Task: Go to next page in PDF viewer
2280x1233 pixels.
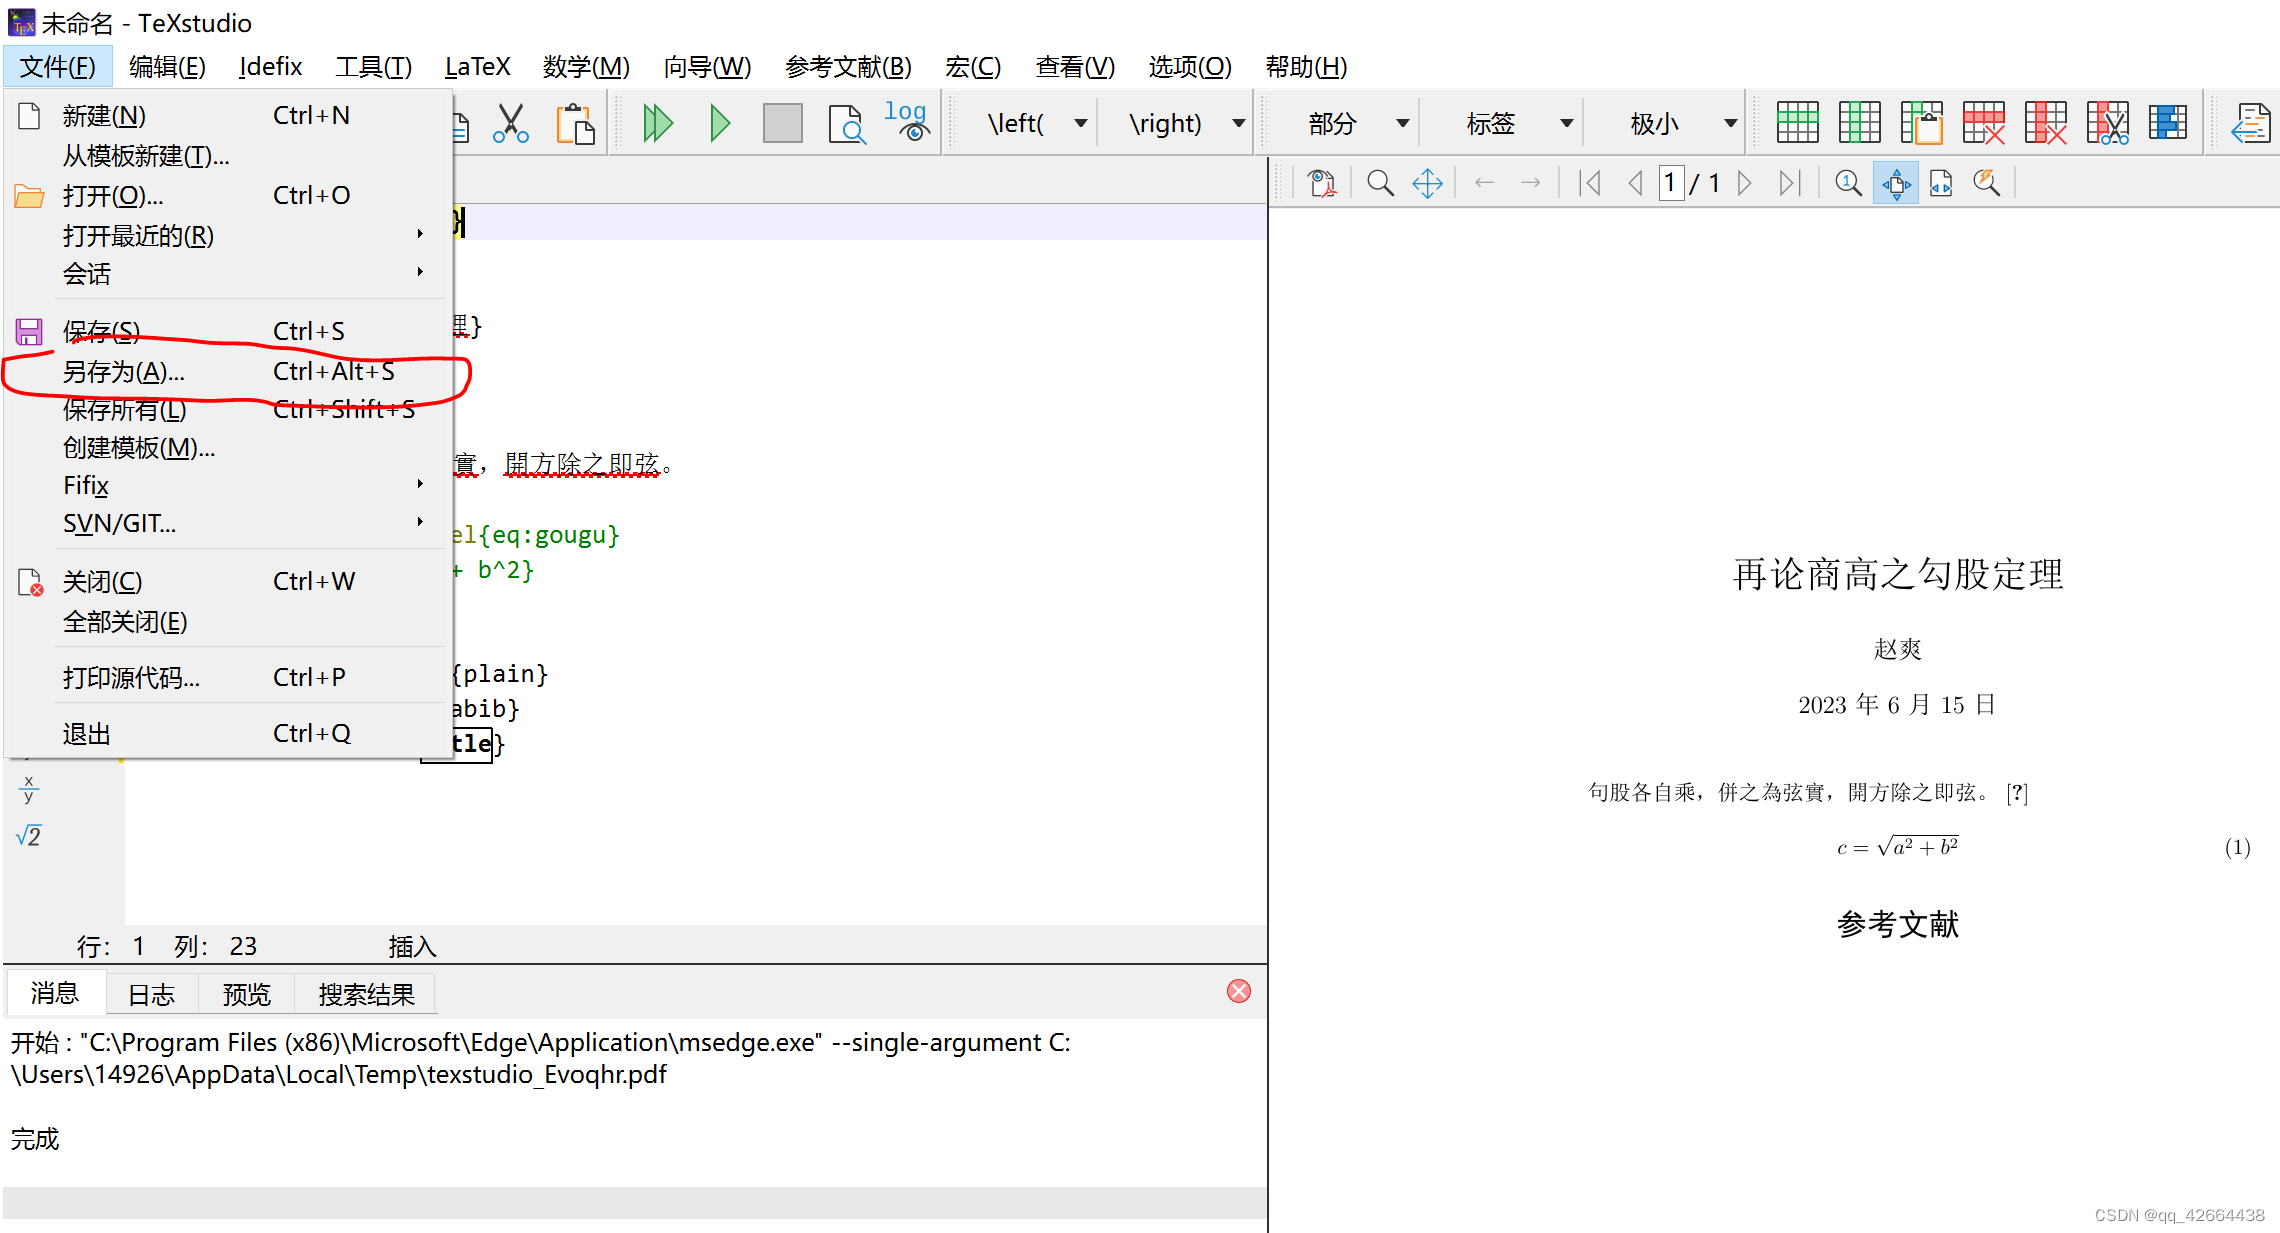Action: tap(1745, 183)
